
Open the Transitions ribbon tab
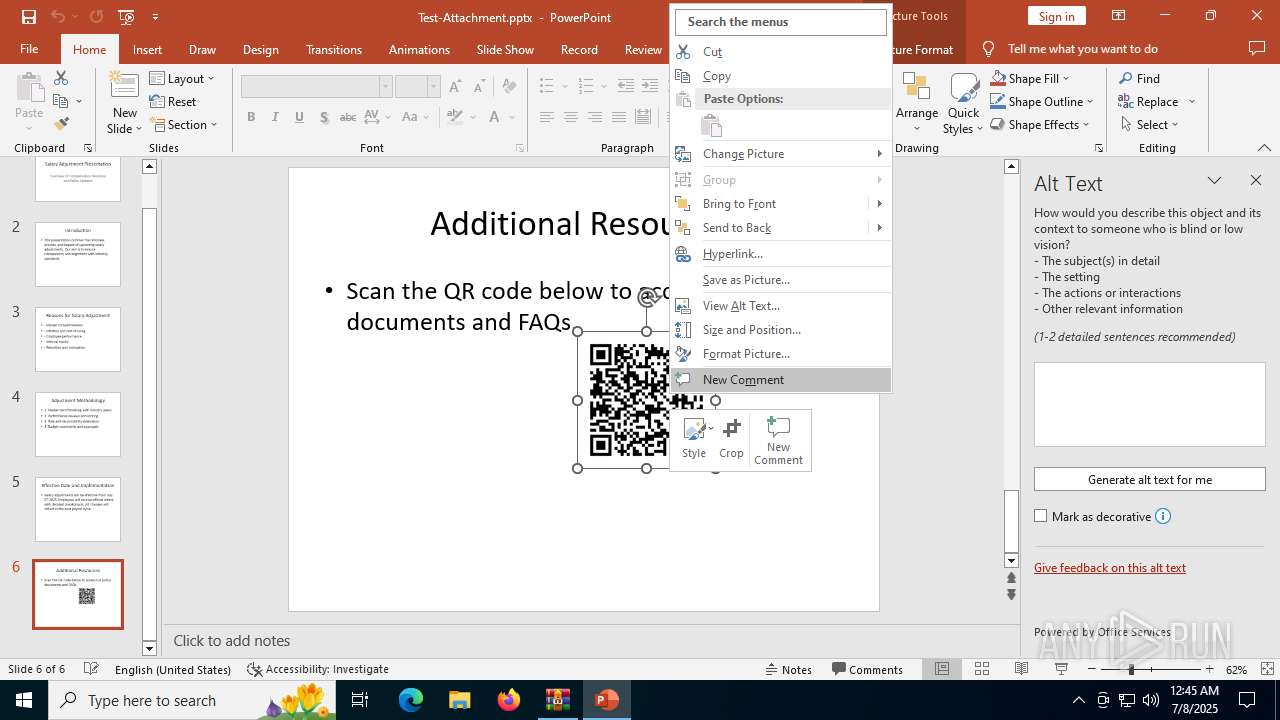pyautogui.click(x=333, y=49)
